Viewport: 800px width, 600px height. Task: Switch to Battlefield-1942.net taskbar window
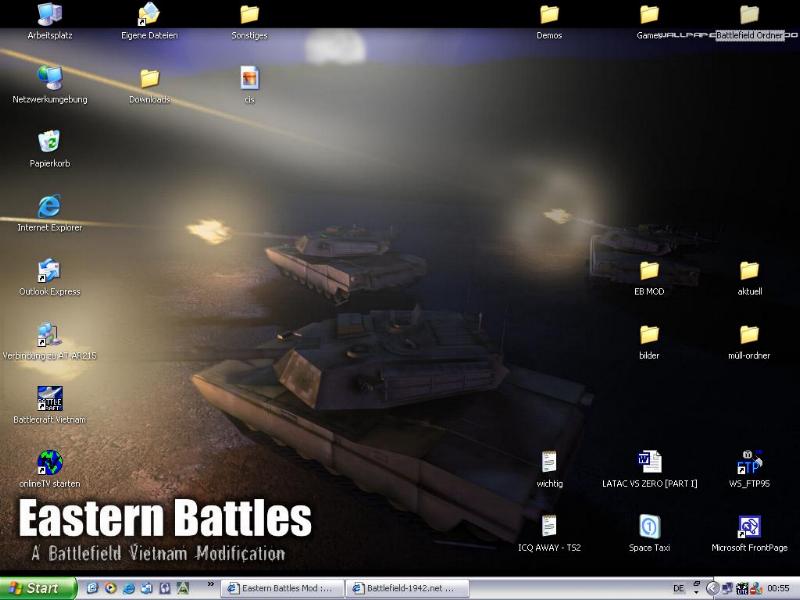coord(404,589)
